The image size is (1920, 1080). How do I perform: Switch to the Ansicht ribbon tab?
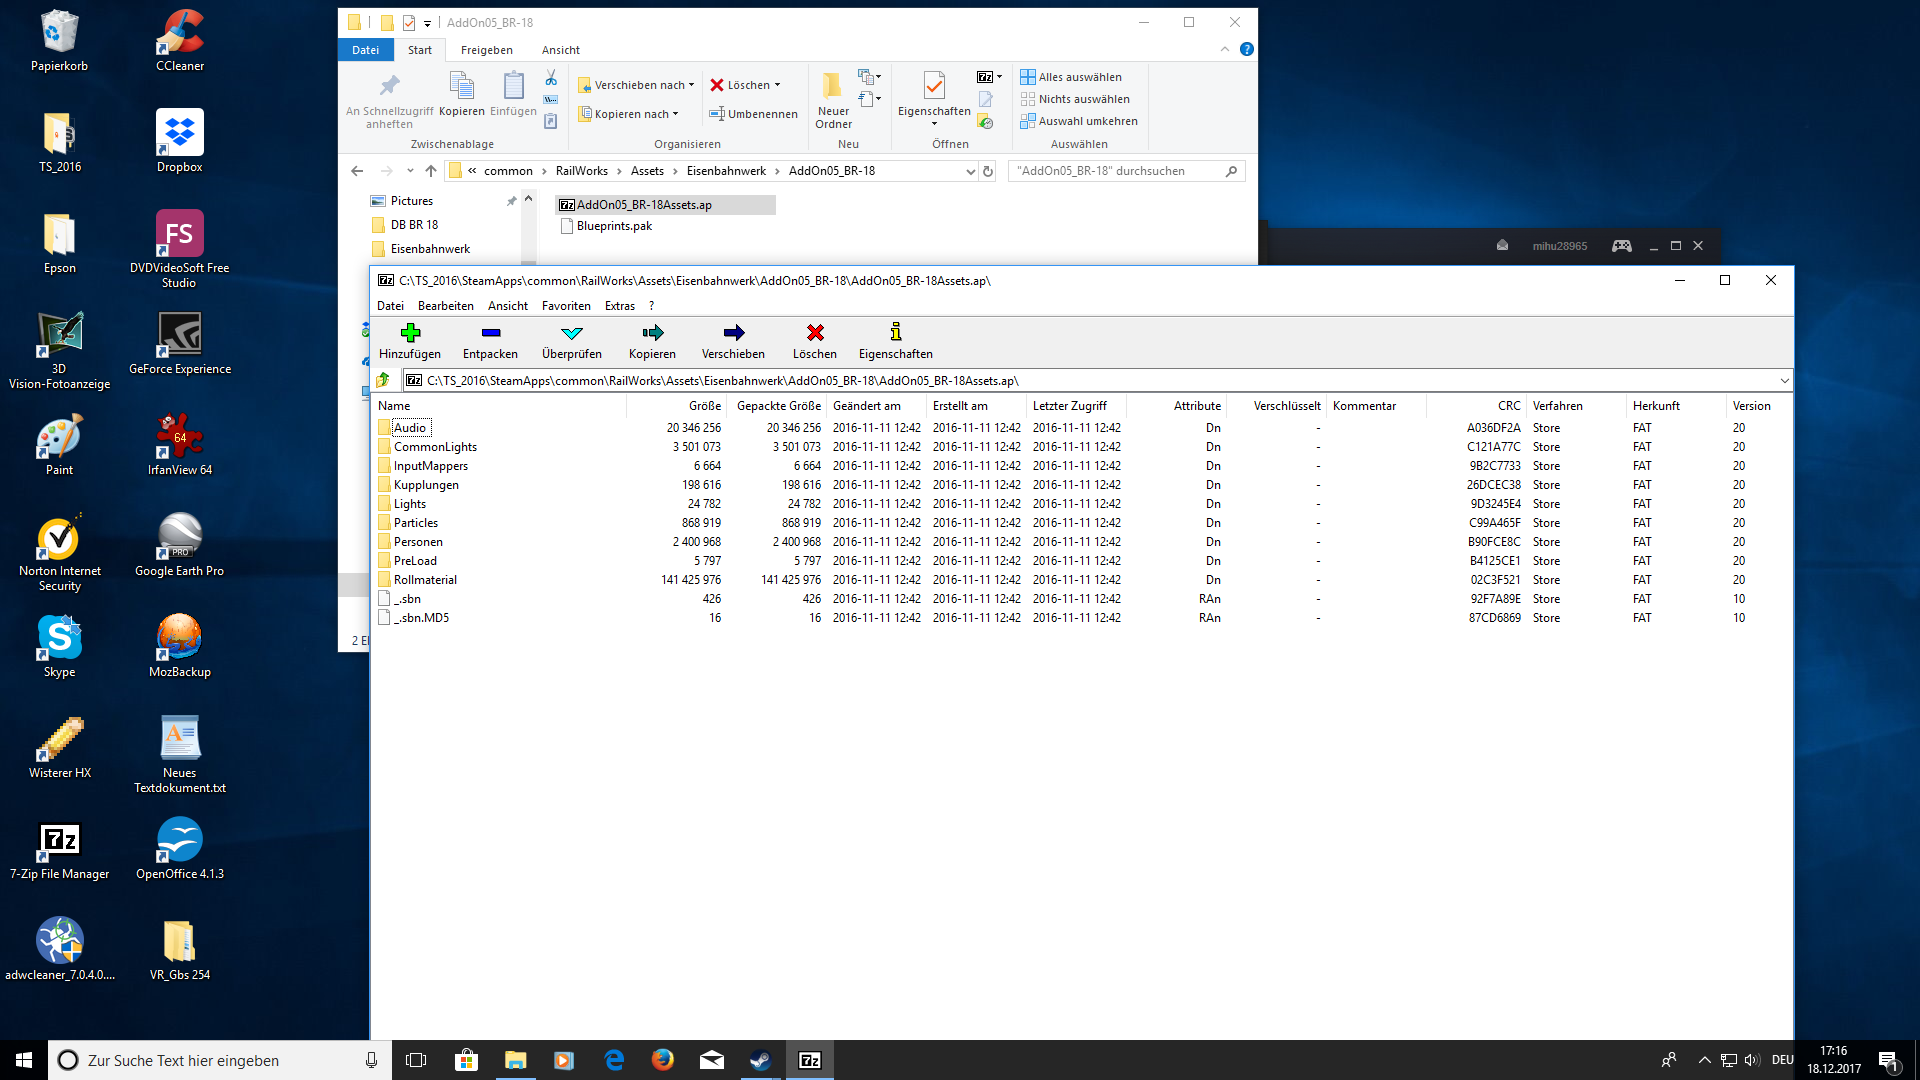(x=560, y=50)
